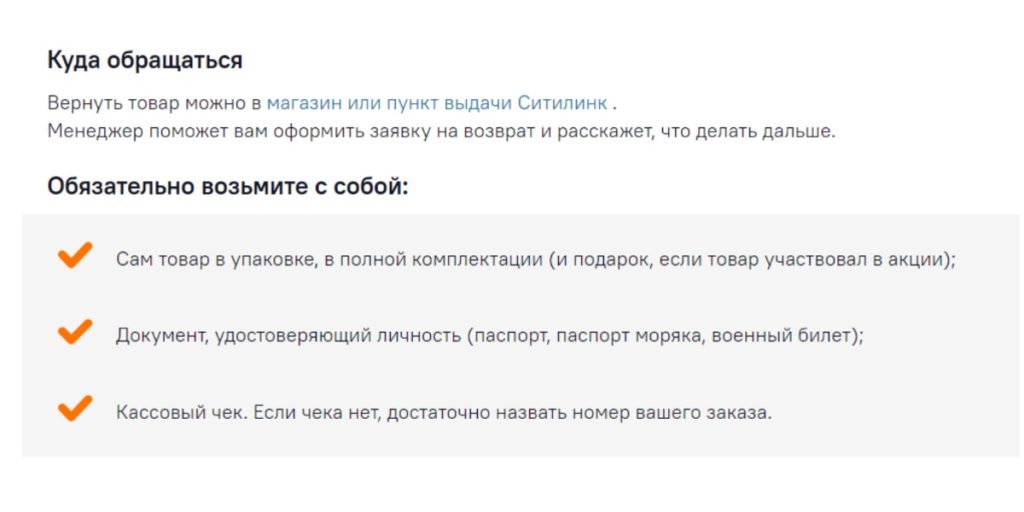This screenshot has height=512, width=1024.
Task: Click the orange checkmark beside "Кассовый чек"
Action: pos(75,408)
